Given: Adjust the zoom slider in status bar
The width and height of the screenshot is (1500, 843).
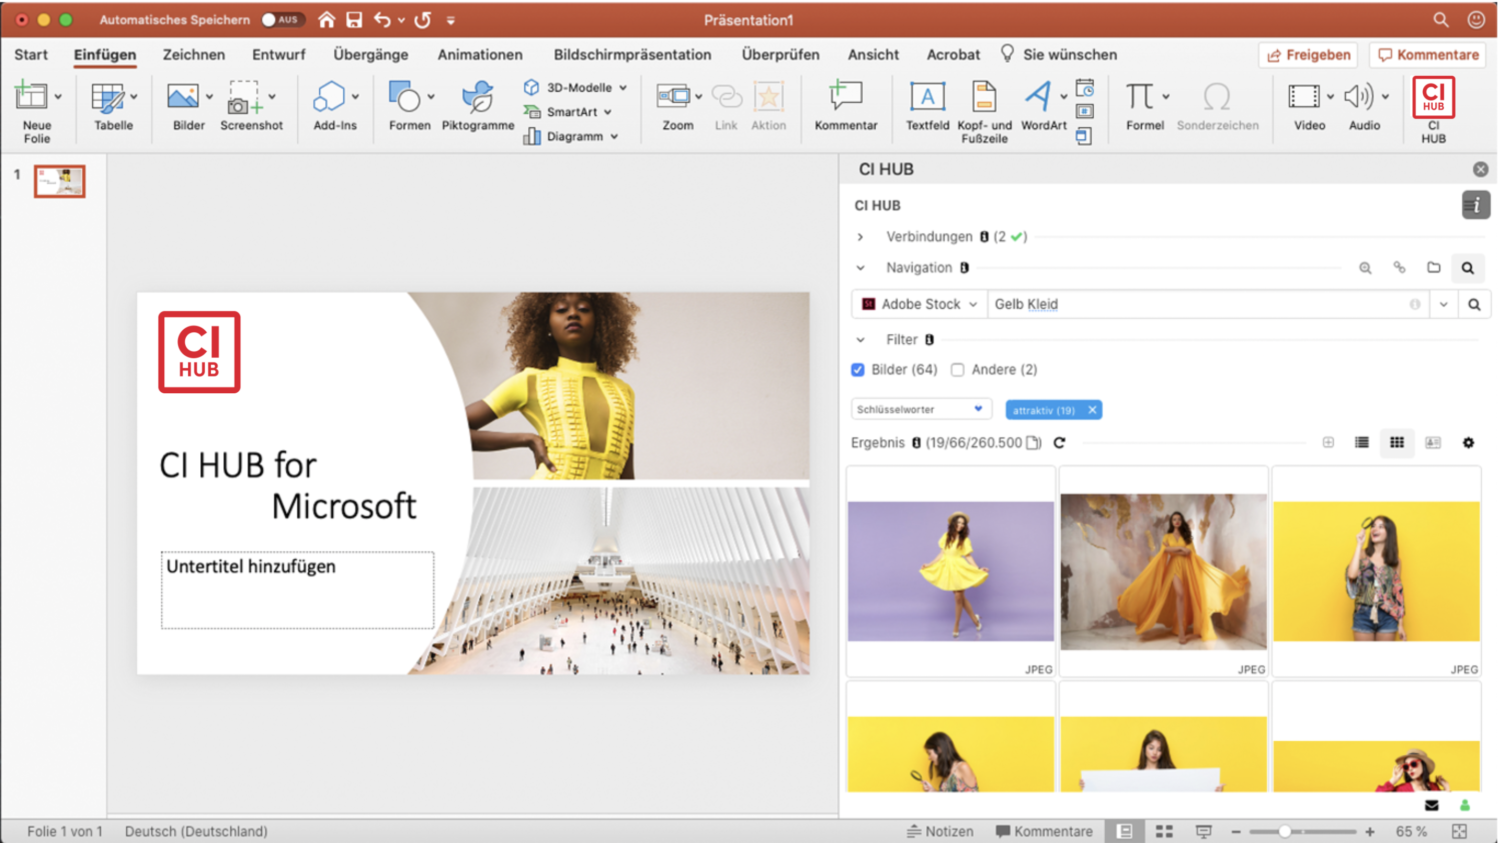Looking at the screenshot, I should click(x=1285, y=831).
